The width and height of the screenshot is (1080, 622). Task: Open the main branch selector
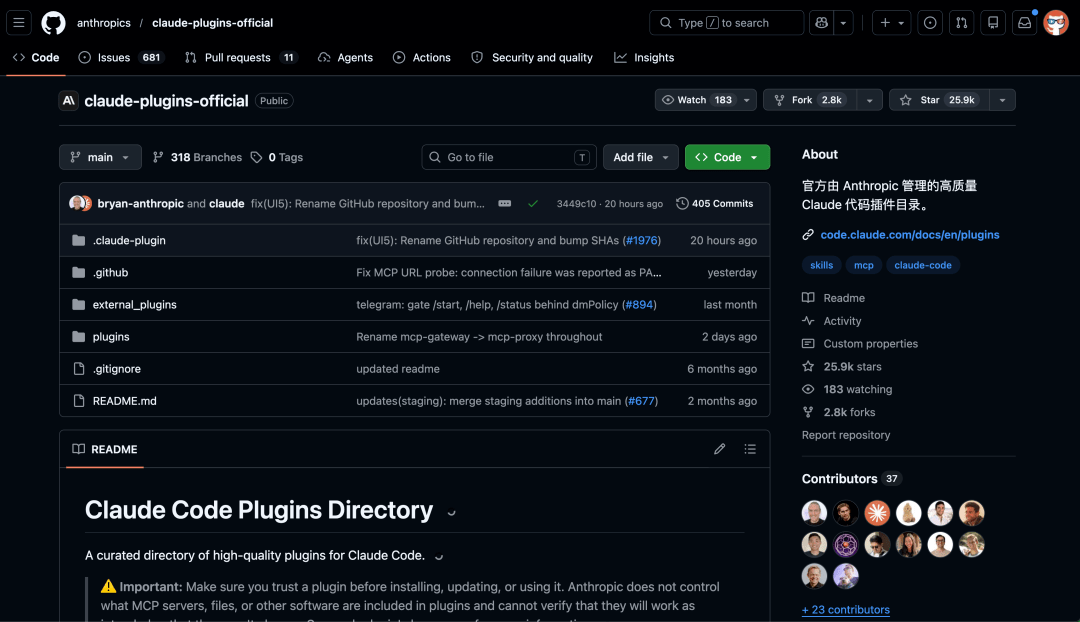click(x=101, y=157)
